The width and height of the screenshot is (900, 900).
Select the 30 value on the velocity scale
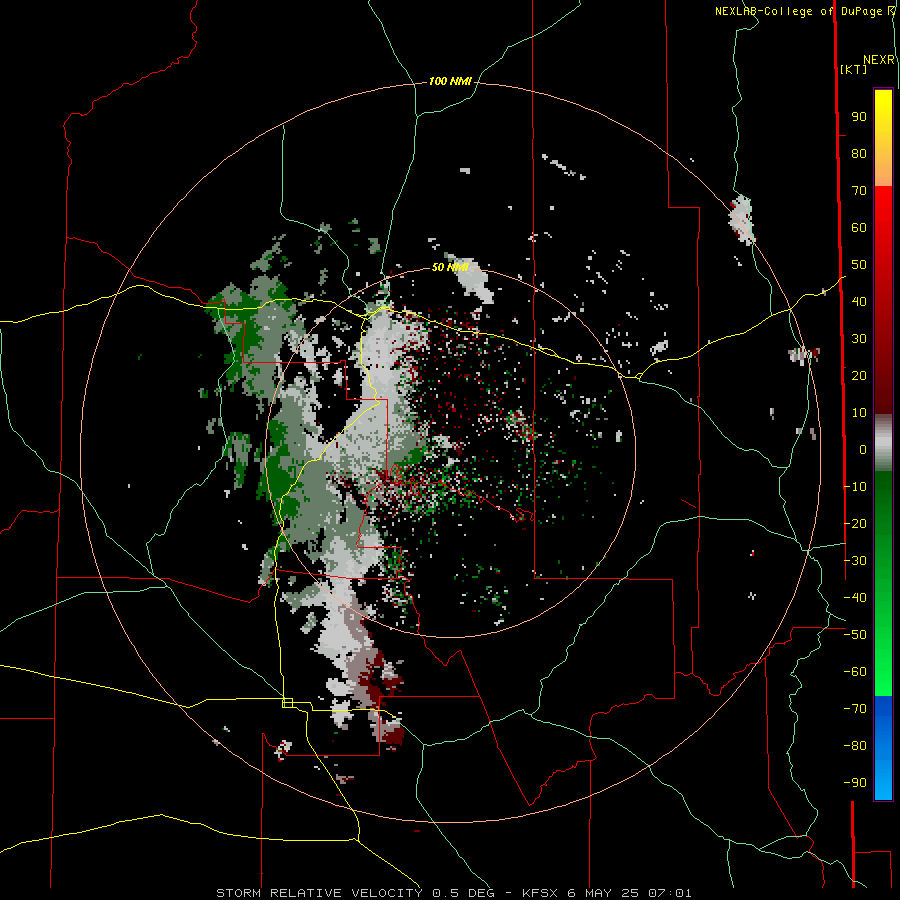click(x=859, y=339)
